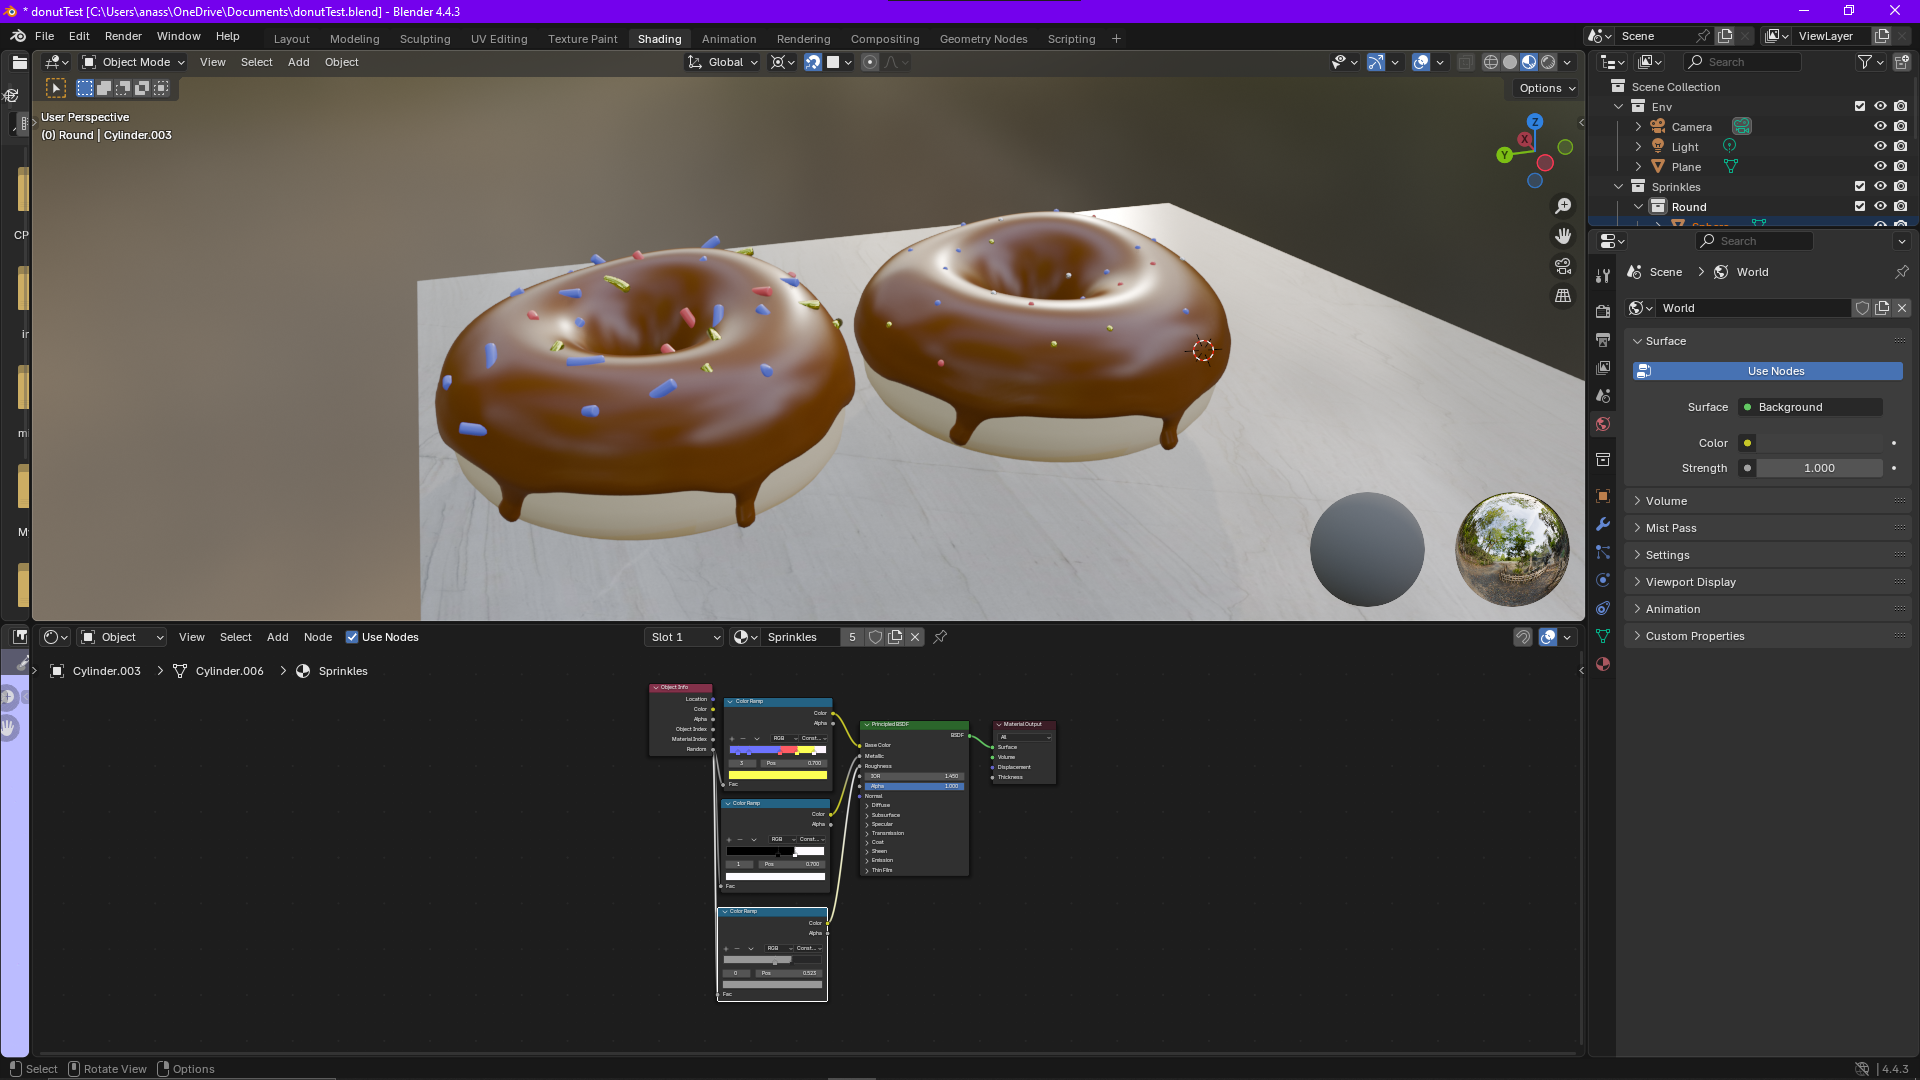Screen dimensions: 1920x1080
Task: Open the View Layer properties tab
Action: pyautogui.click(x=1603, y=368)
